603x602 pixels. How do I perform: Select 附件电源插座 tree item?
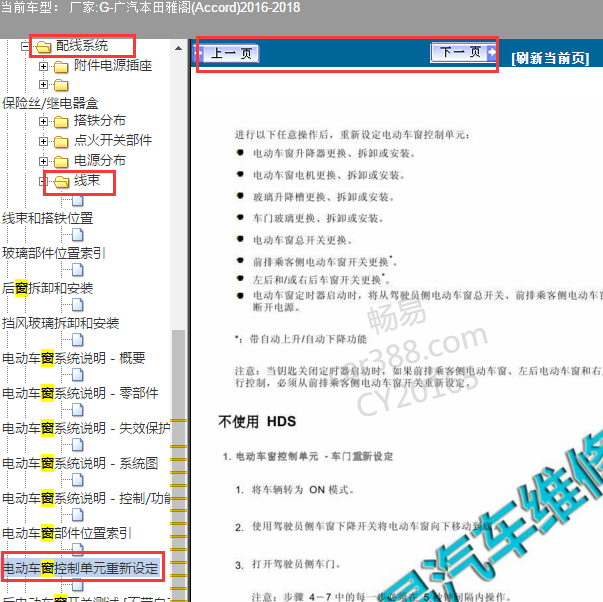tap(113, 65)
